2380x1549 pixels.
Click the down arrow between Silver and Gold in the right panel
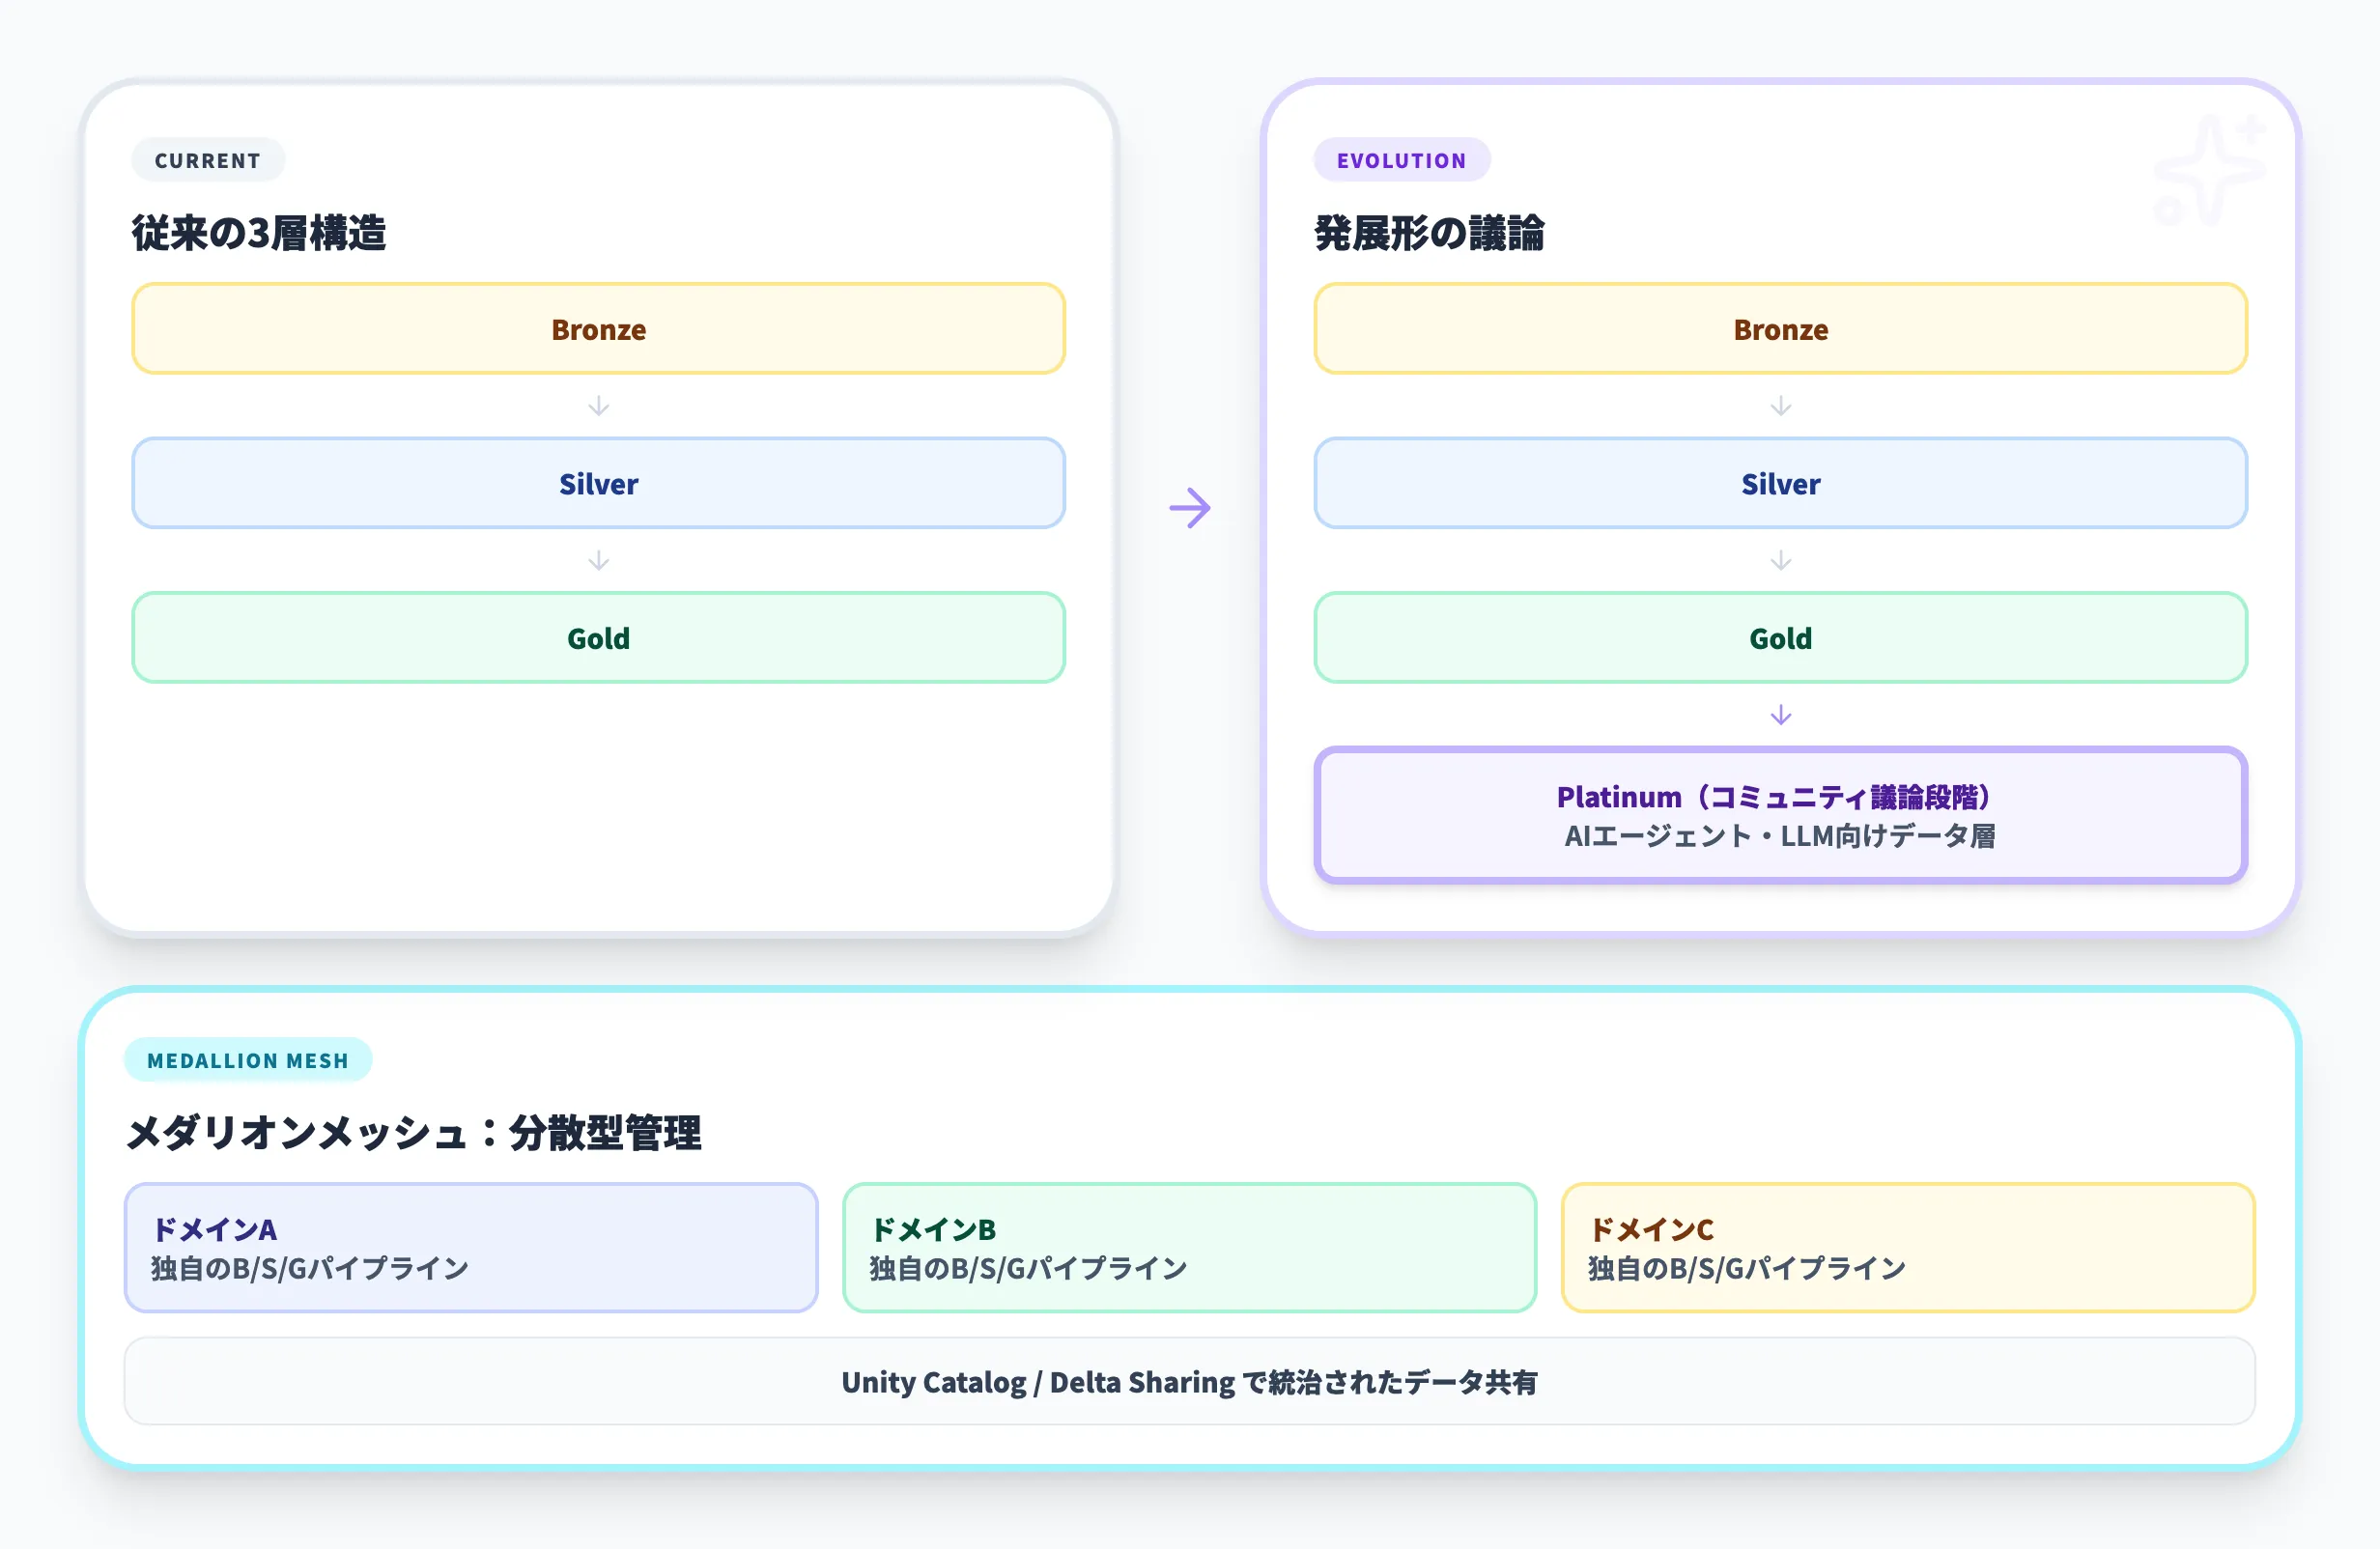pos(1780,560)
